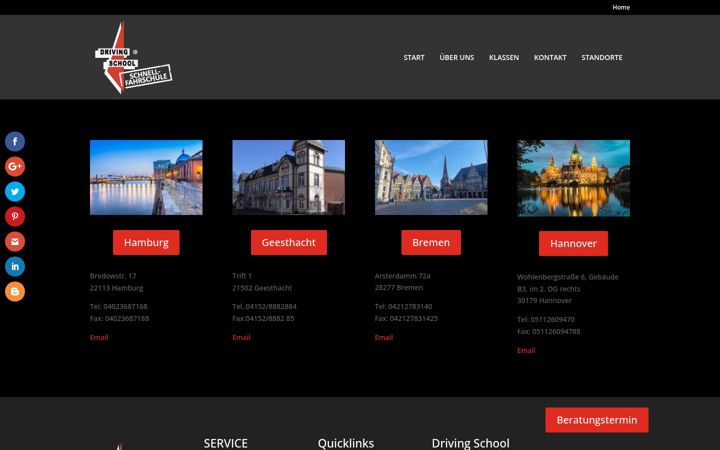Click the Arsterdamm 72a address line
720x450 pixels.
[x=402, y=276]
